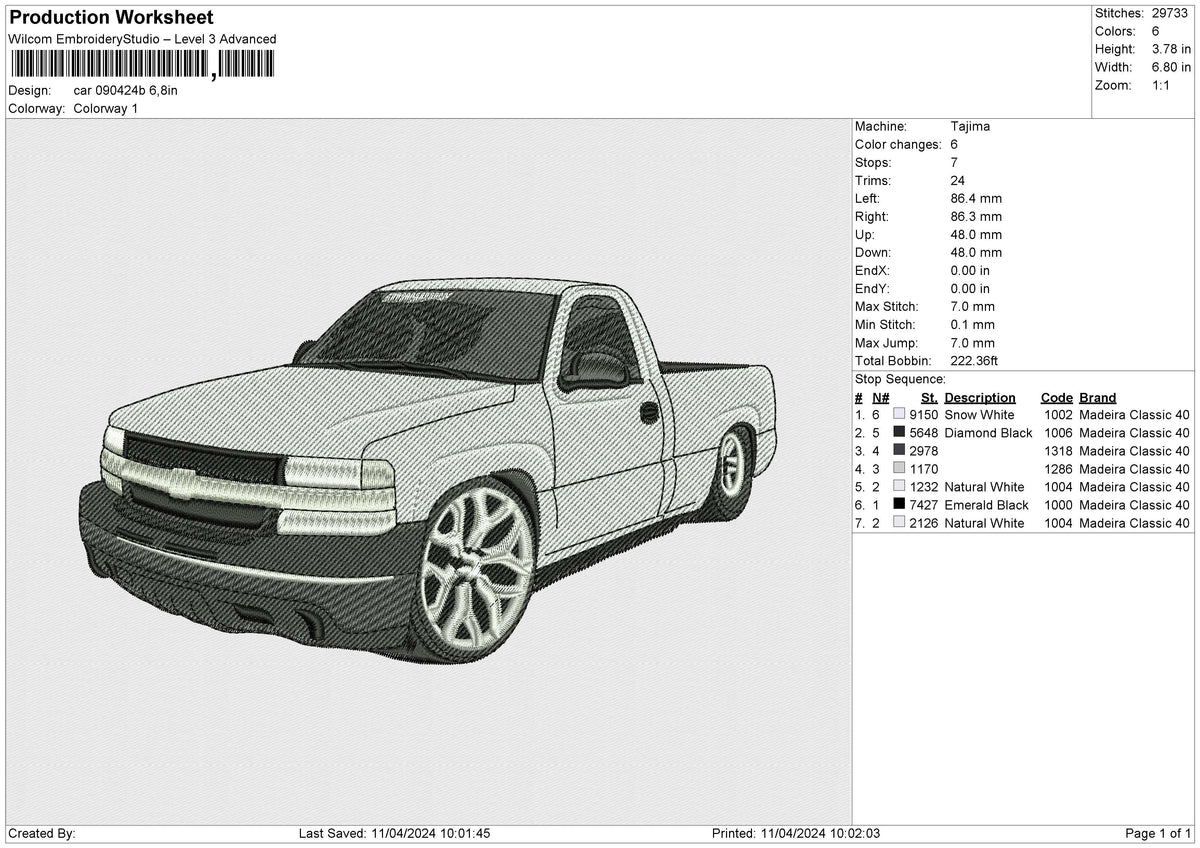Click the 'St.' column header
Image resolution: width=1200 pixels, height=848 pixels.
[x=930, y=397]
